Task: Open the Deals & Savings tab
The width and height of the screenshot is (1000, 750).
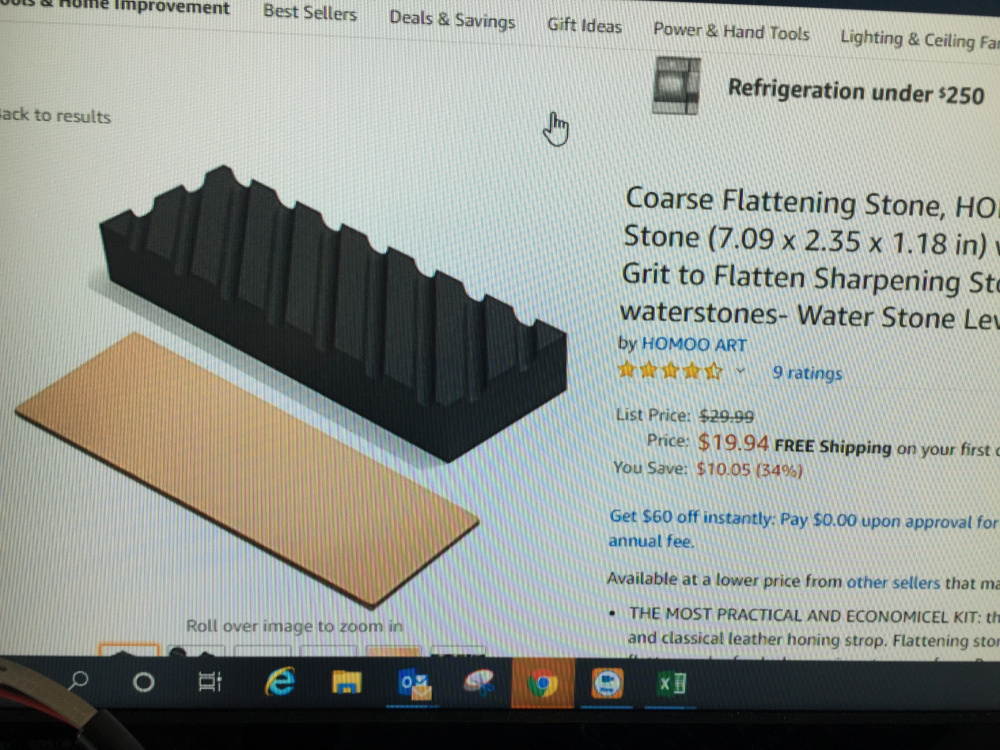Action: pos(452,19)
